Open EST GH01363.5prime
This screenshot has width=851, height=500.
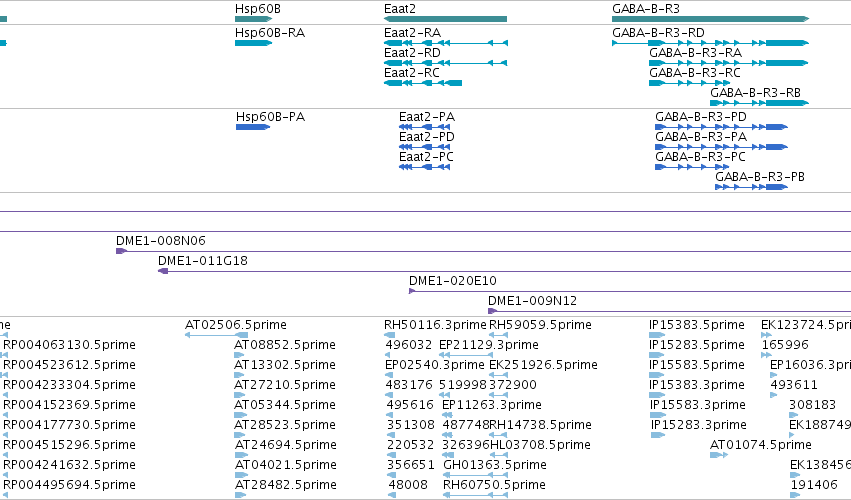click(495, 465)
